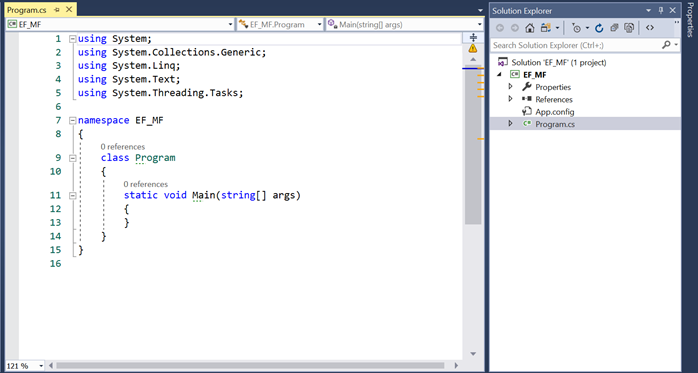Click the Search Solution Explorer field
Screen dimensions: 698x373
tap(577, 45)
